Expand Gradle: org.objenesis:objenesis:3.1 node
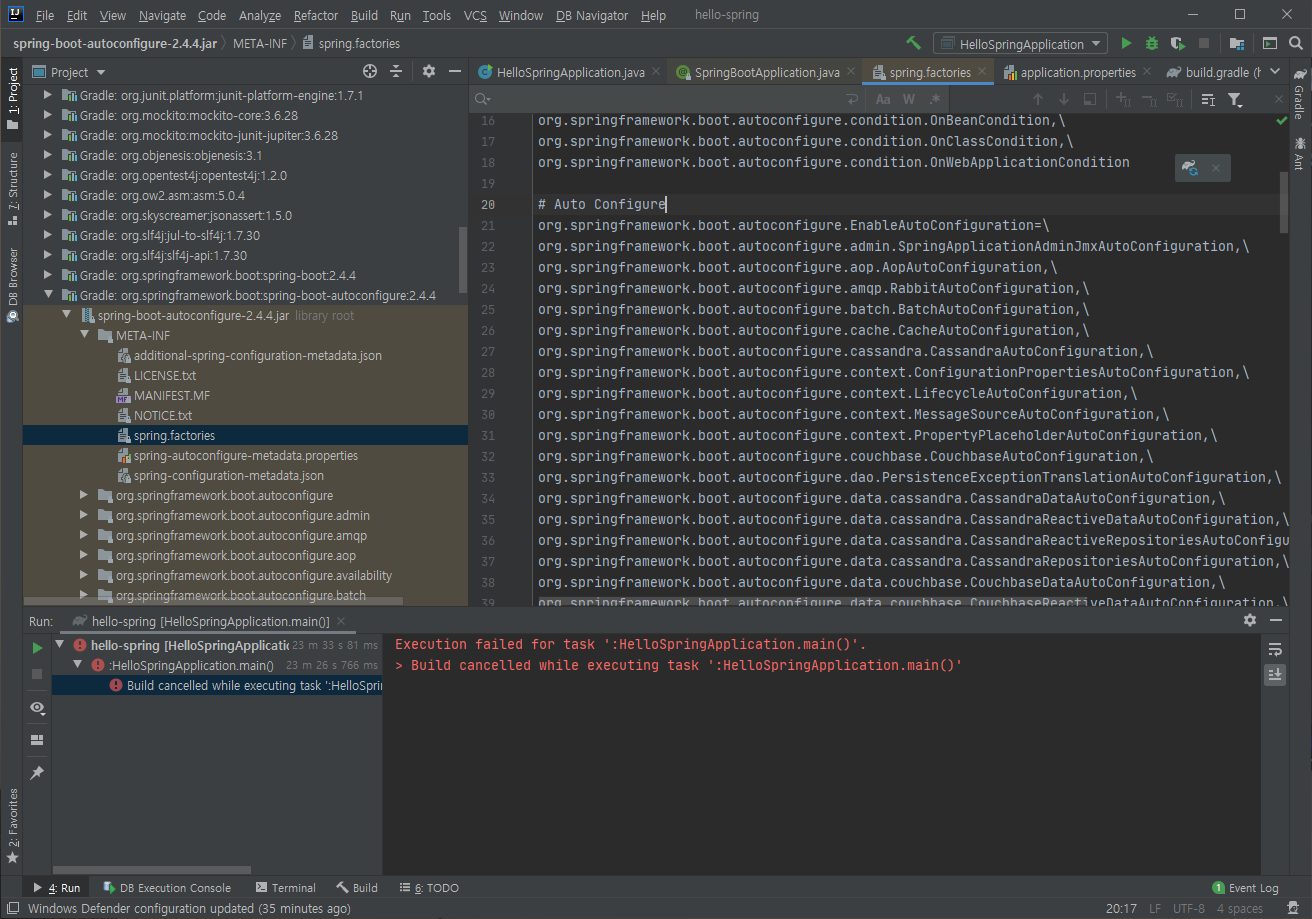 point(49,155)
